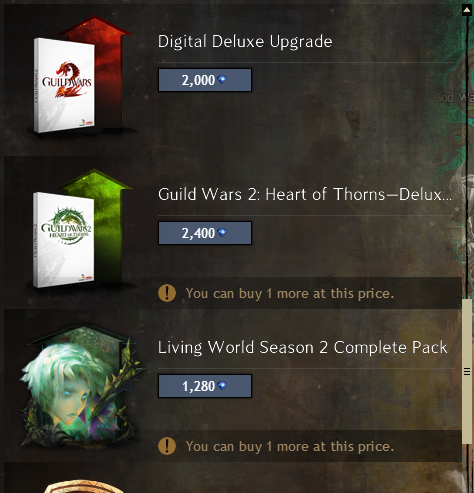Click the Heart of Thorns box art icon
Image resolution: width=474 pixels, height=493 pixels.
point(80,229)
